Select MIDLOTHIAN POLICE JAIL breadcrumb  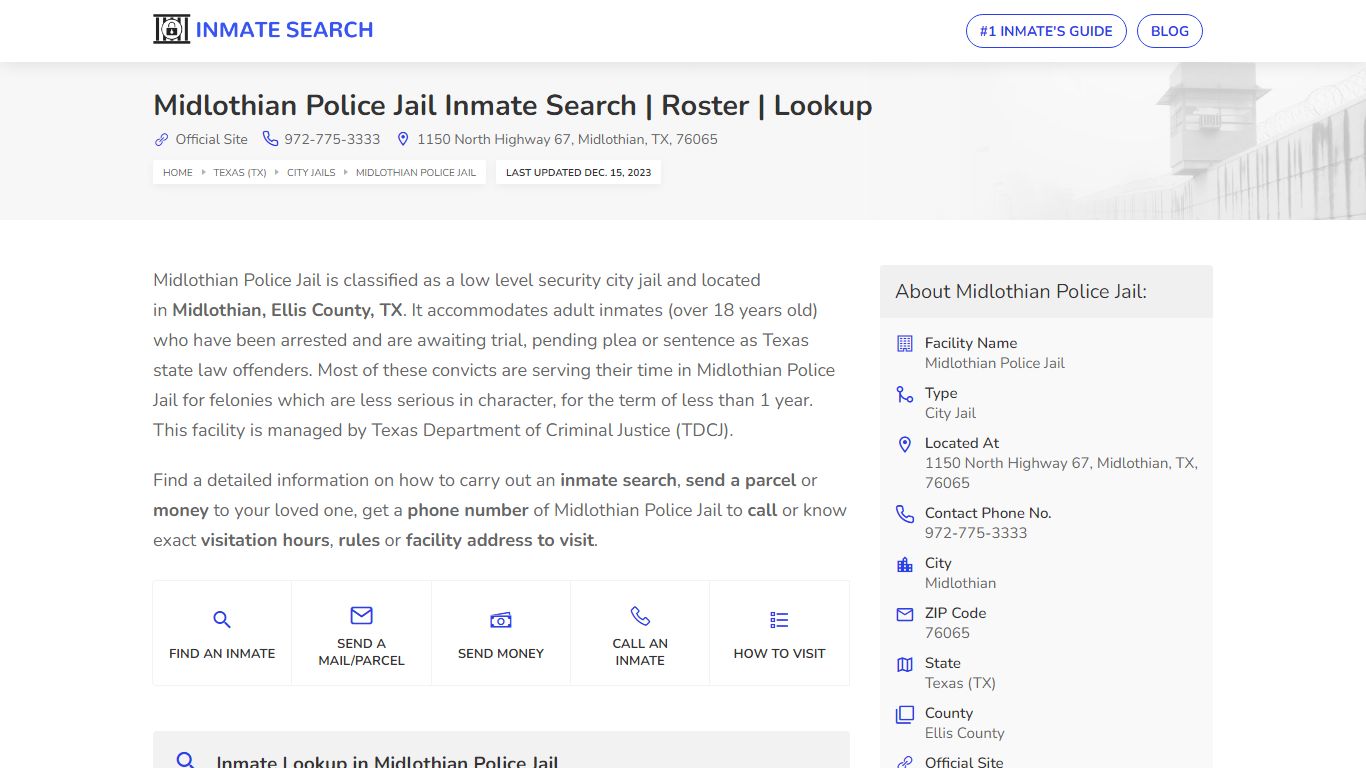point(416,172)
